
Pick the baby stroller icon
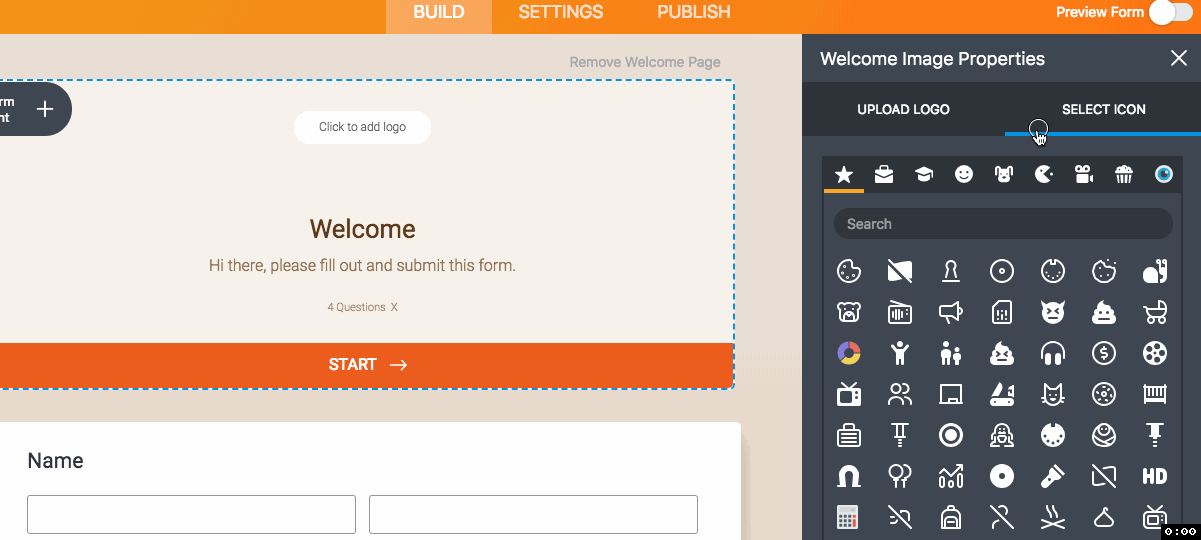point(1155,313)
